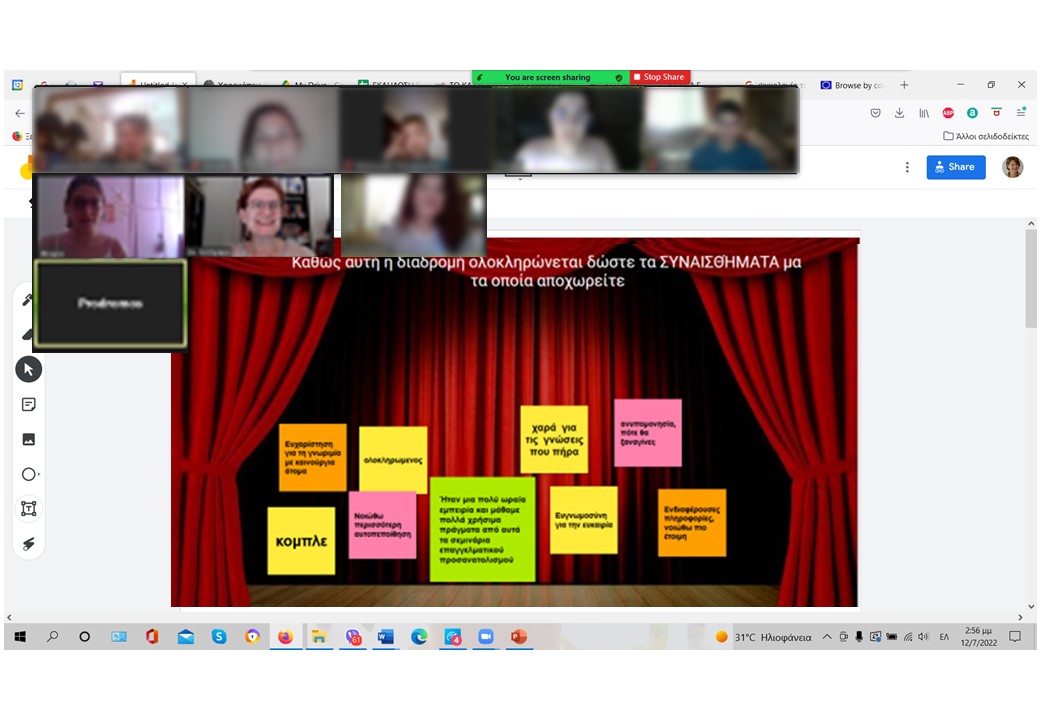1040x720 pixels.
Task: Click the Jamboard account profile avatar
Action: coord(1012,167)
